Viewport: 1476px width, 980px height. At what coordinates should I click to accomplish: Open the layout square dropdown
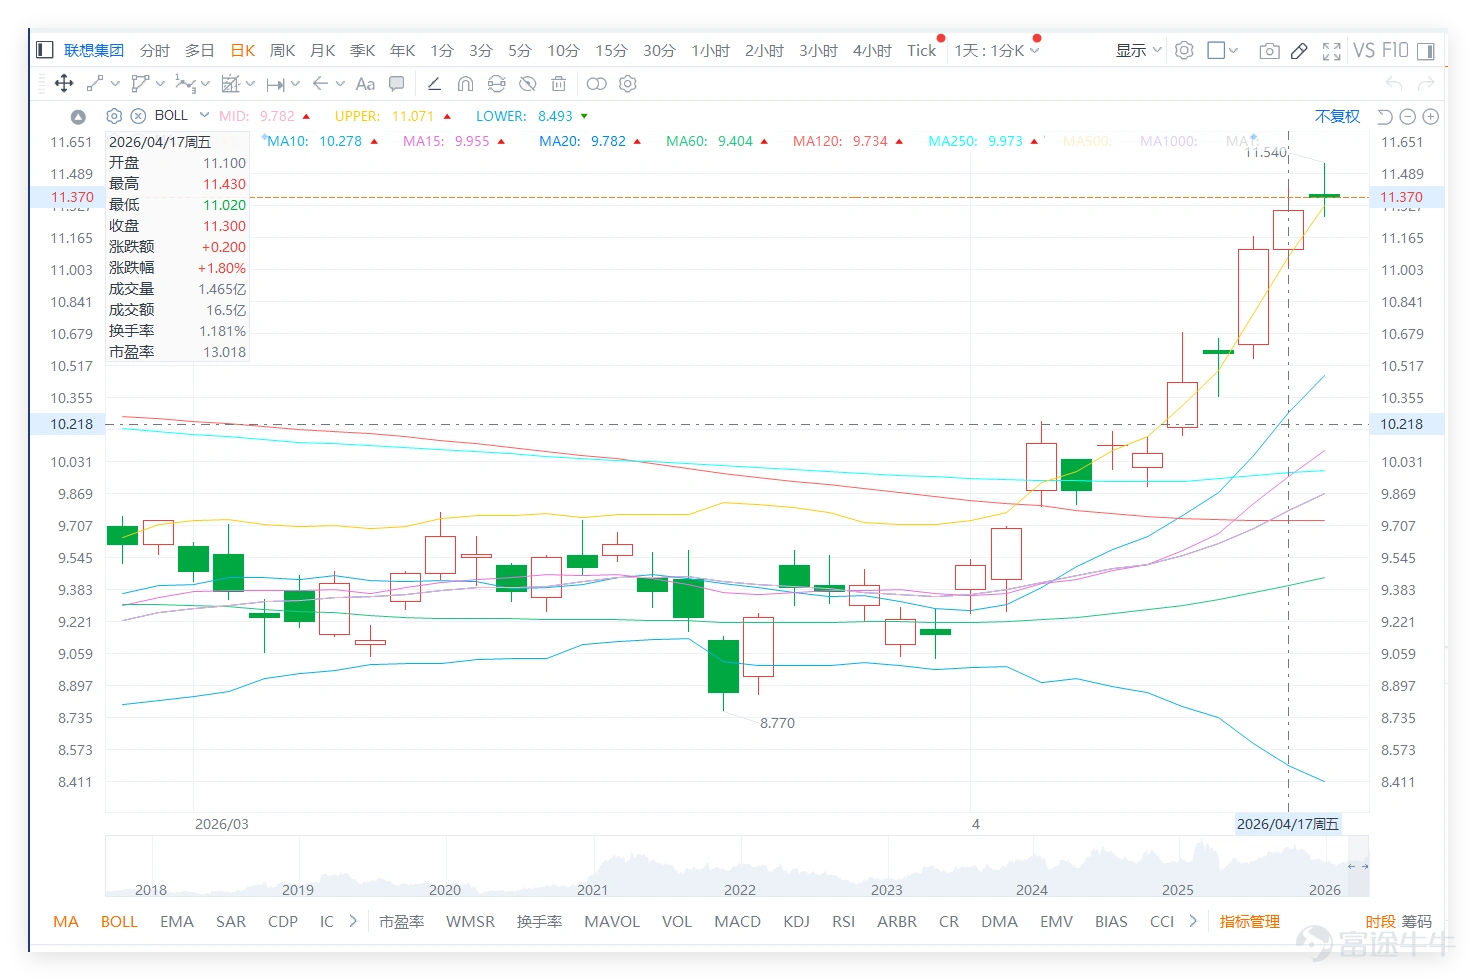point(1223,50)
